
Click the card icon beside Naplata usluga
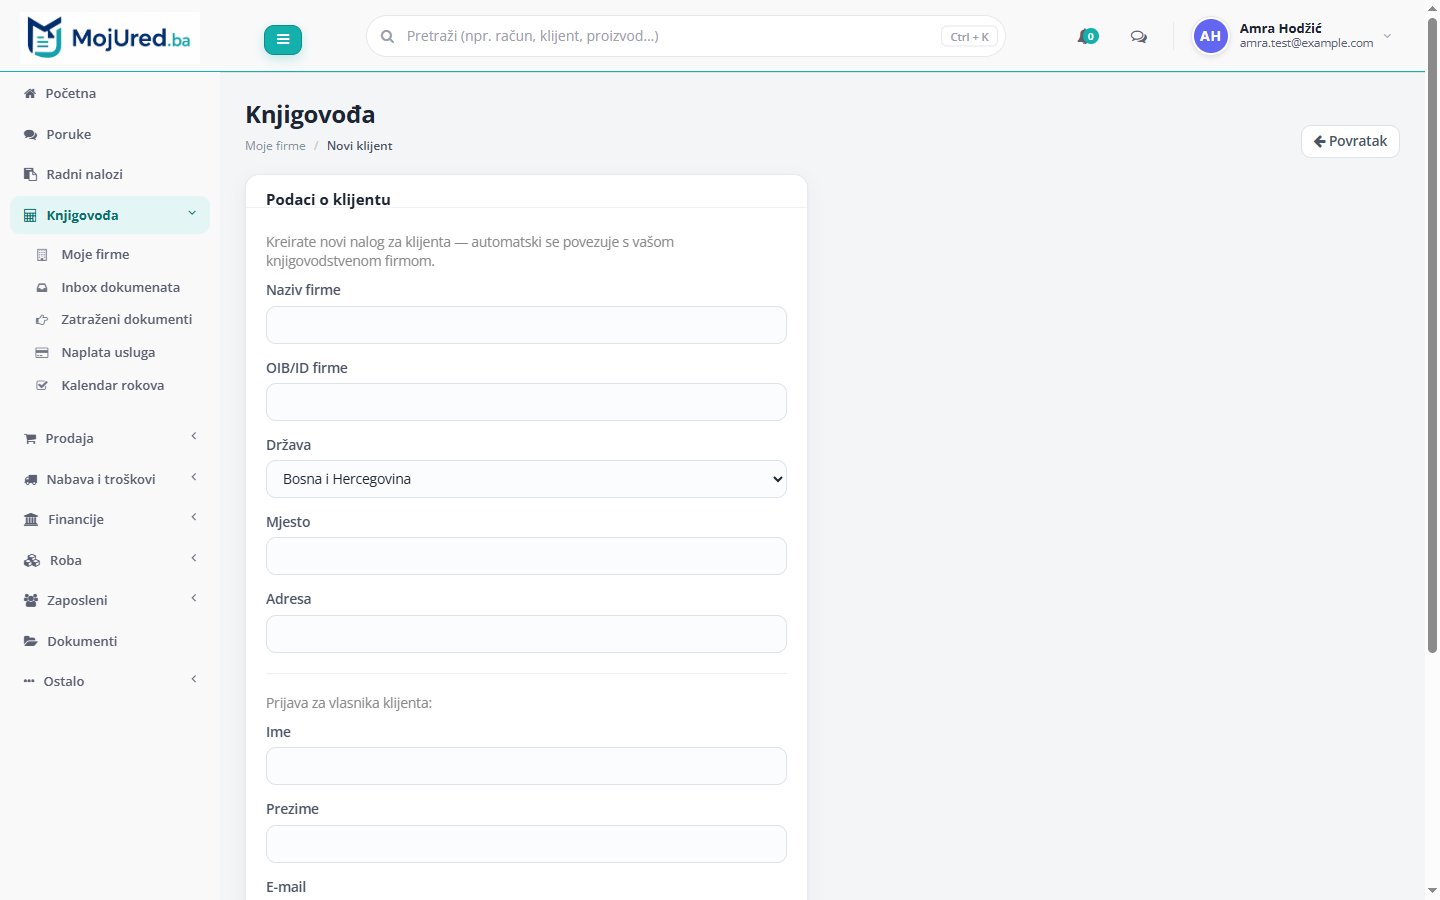click(x=42, y=353)
